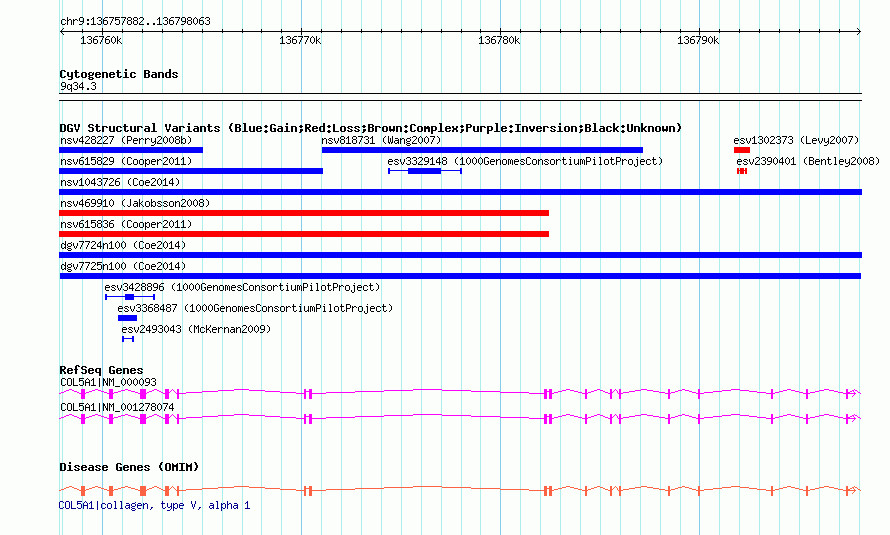Open COL5A1|collagen, type V, alpha 1 link
This screenshot has height=535, width=890.
154,505
